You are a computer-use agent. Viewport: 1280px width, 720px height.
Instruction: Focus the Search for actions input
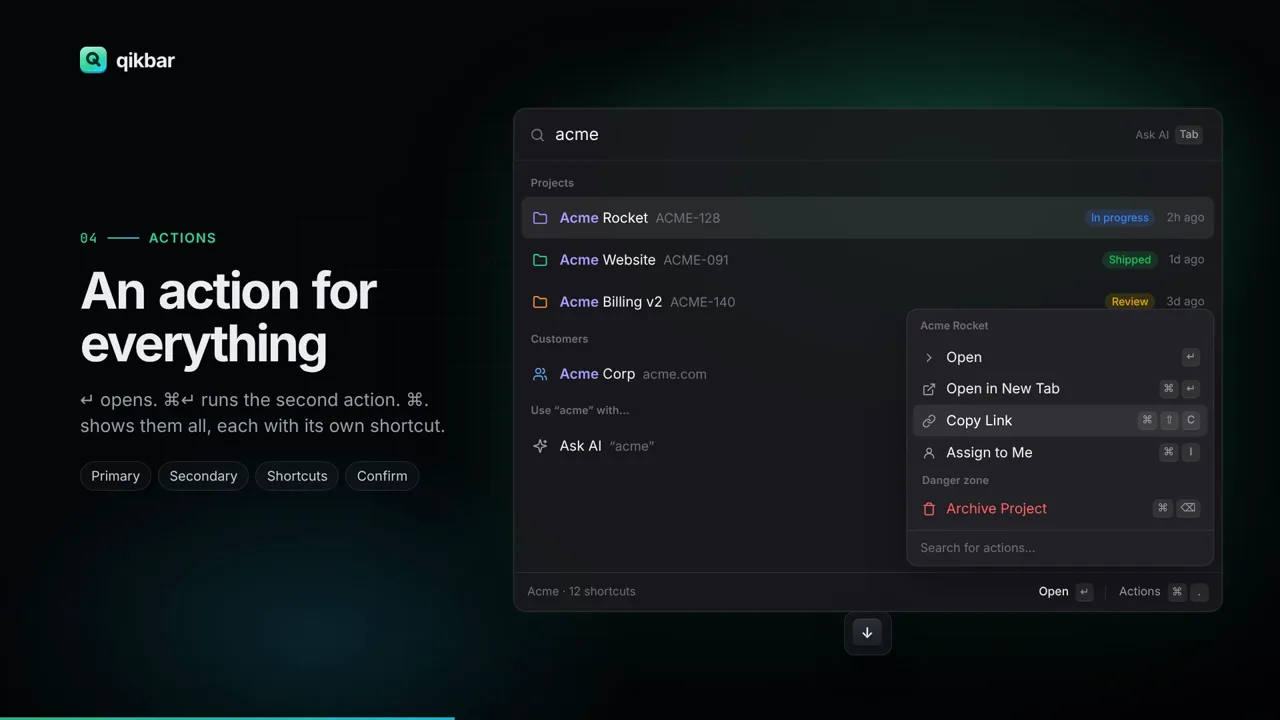click(1060, 548)
